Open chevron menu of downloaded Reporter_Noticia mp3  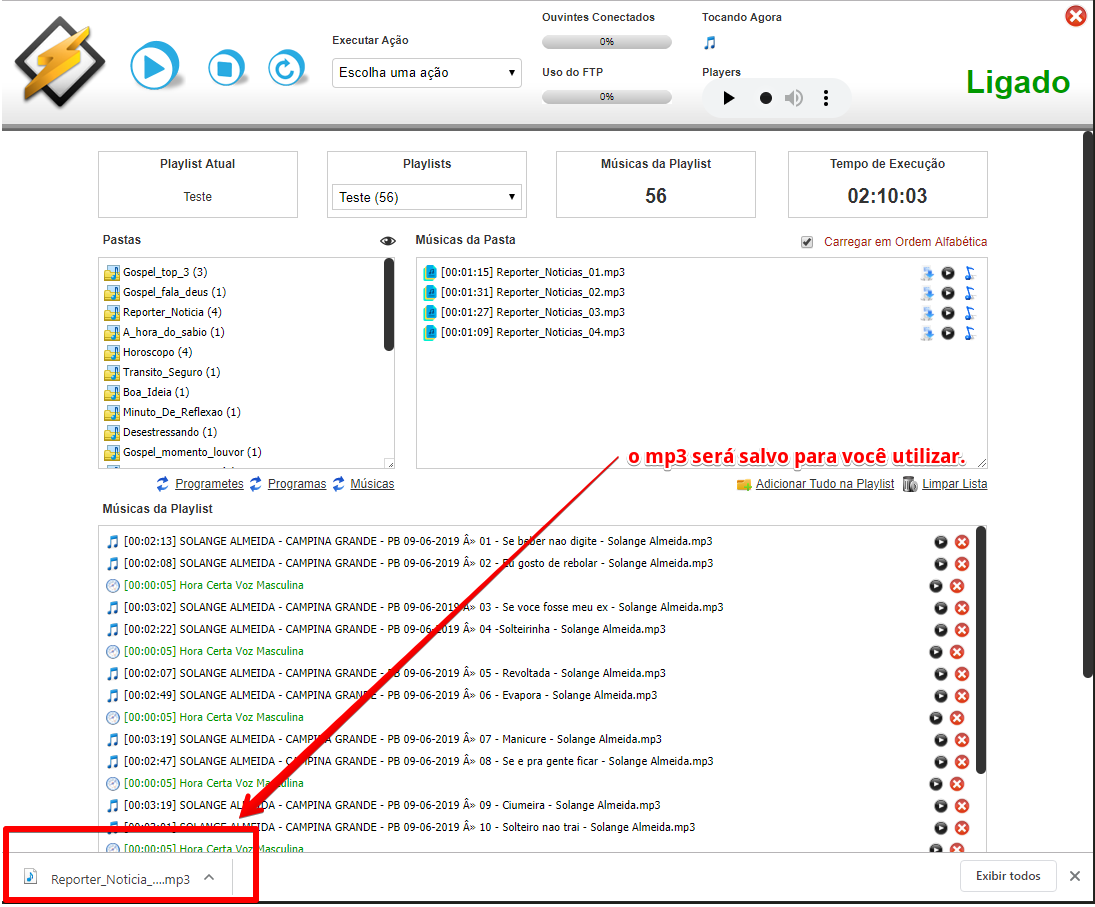[209, 877]
